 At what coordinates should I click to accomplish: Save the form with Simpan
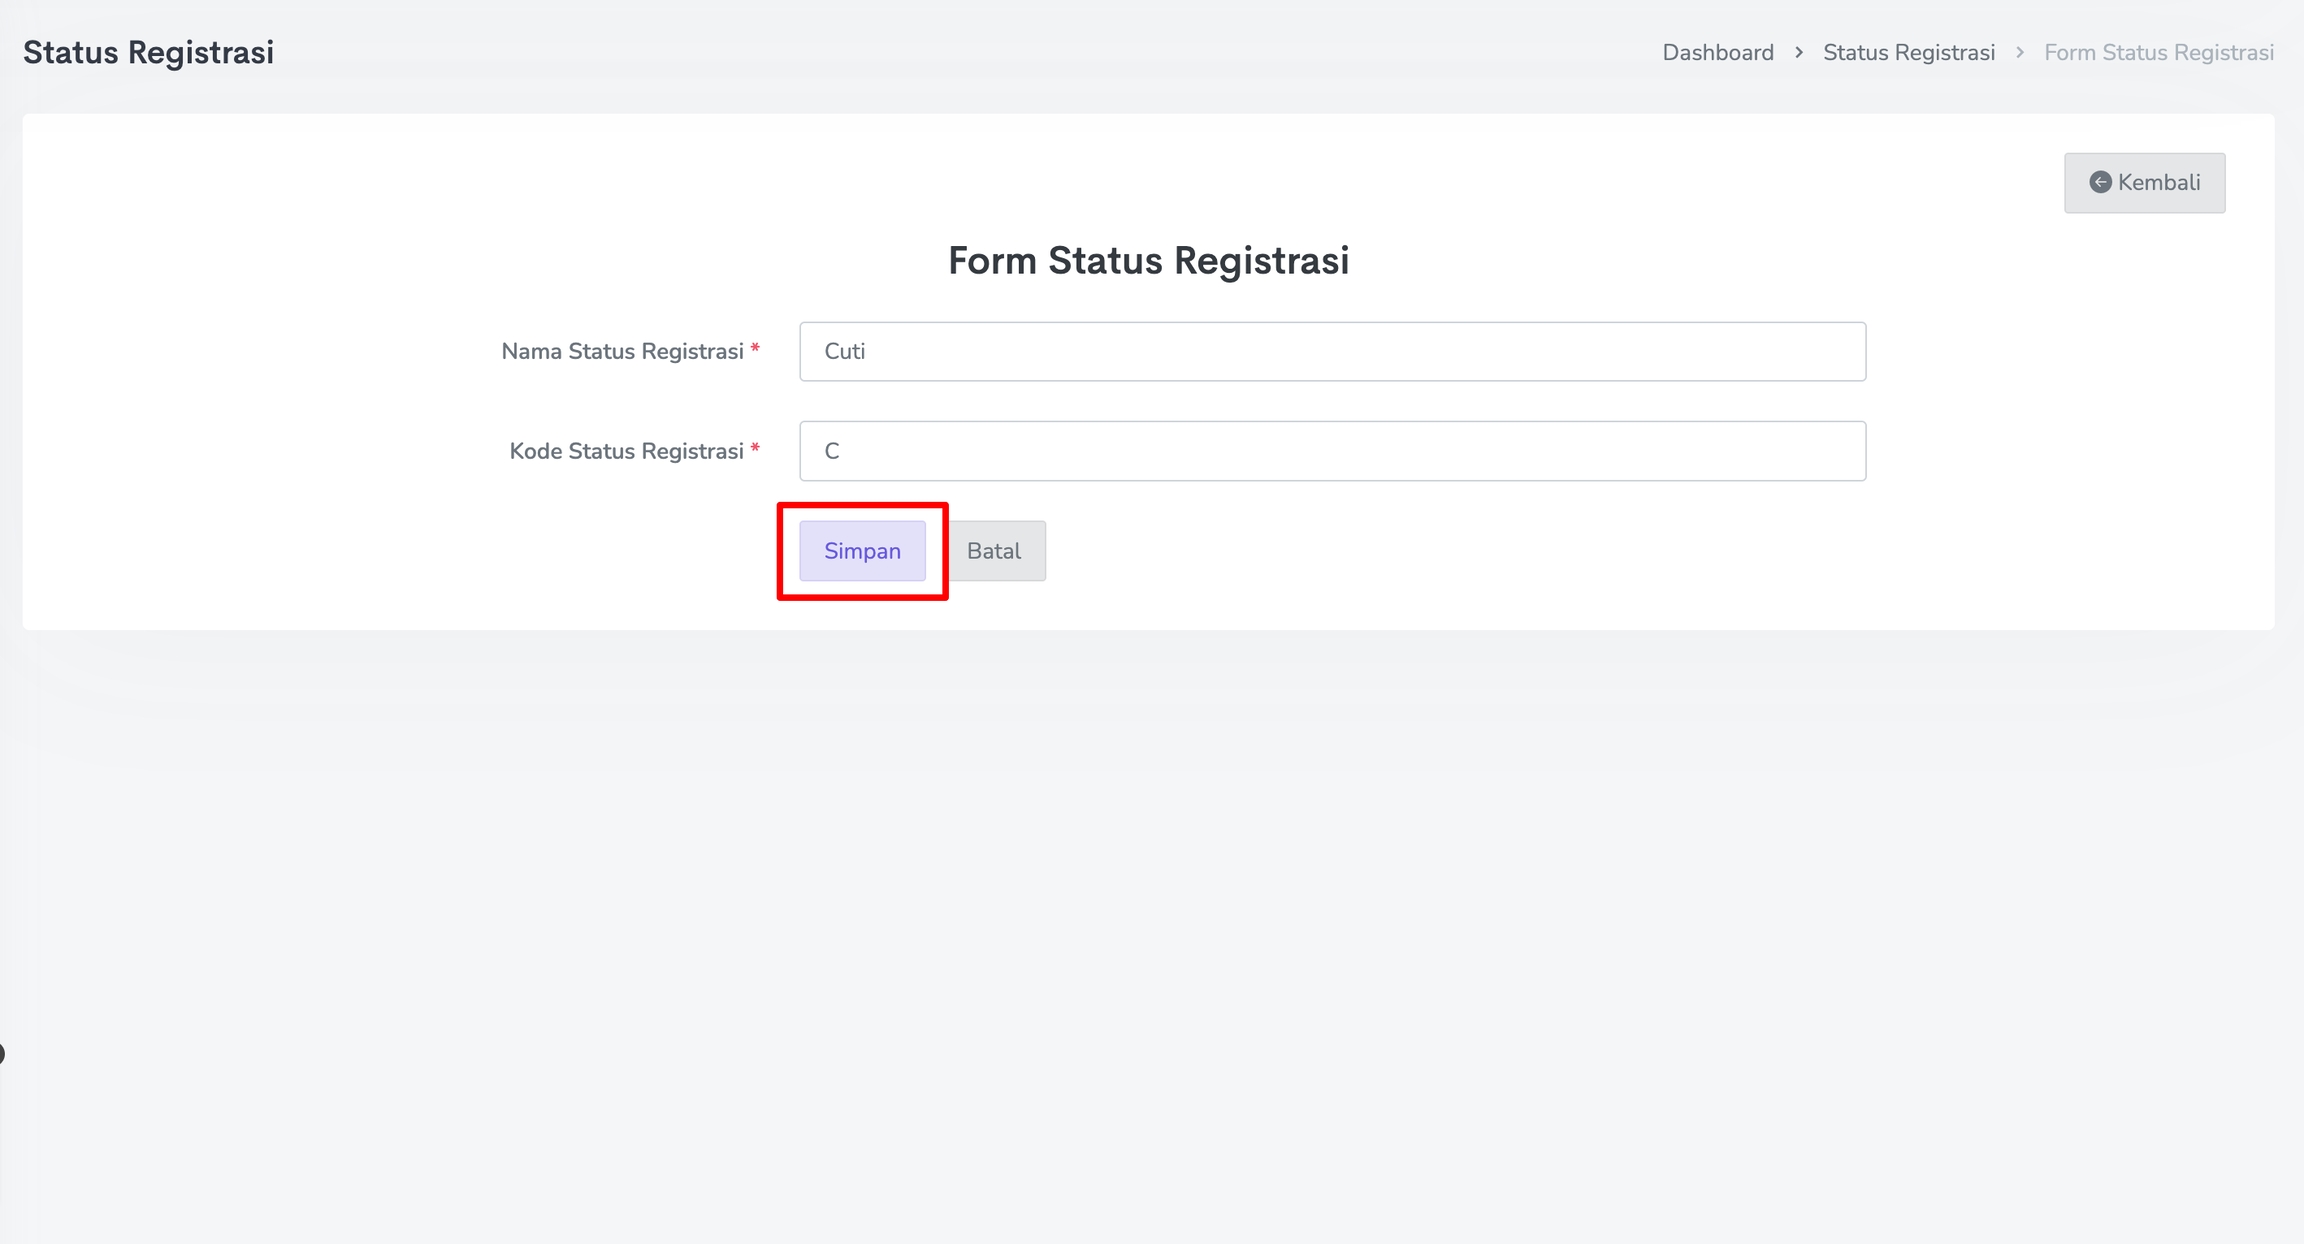[x=862, y=551]
